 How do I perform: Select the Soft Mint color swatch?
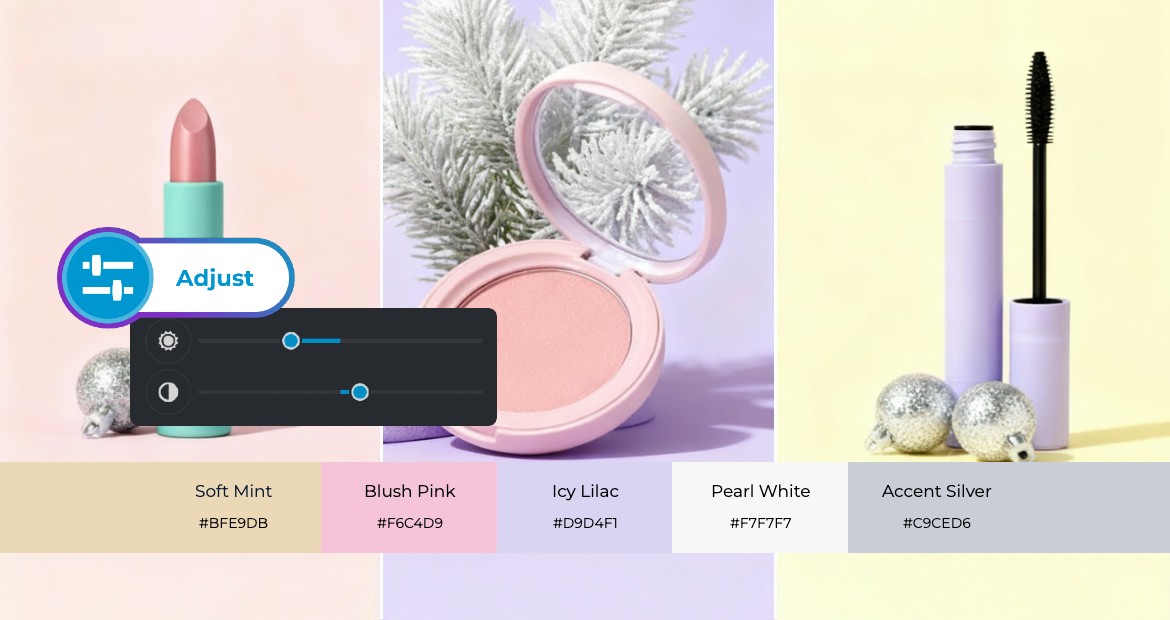coord(160,507)
